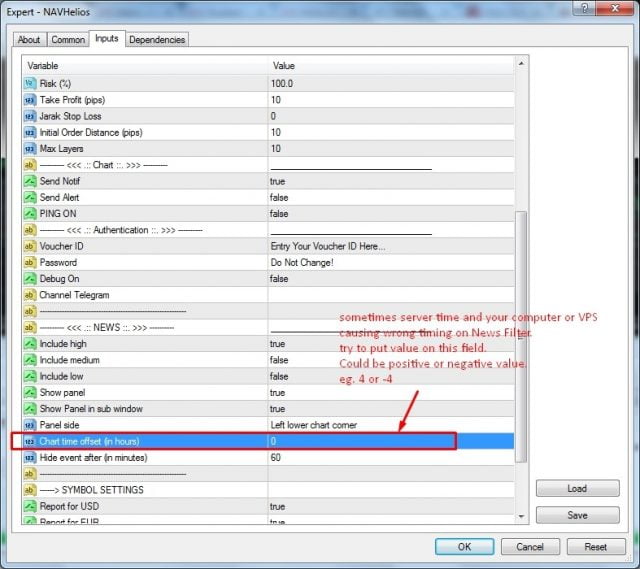The image size is (640, 569).
Task: Click the Authentication separator string icon
Action: (x=30, y=230)
